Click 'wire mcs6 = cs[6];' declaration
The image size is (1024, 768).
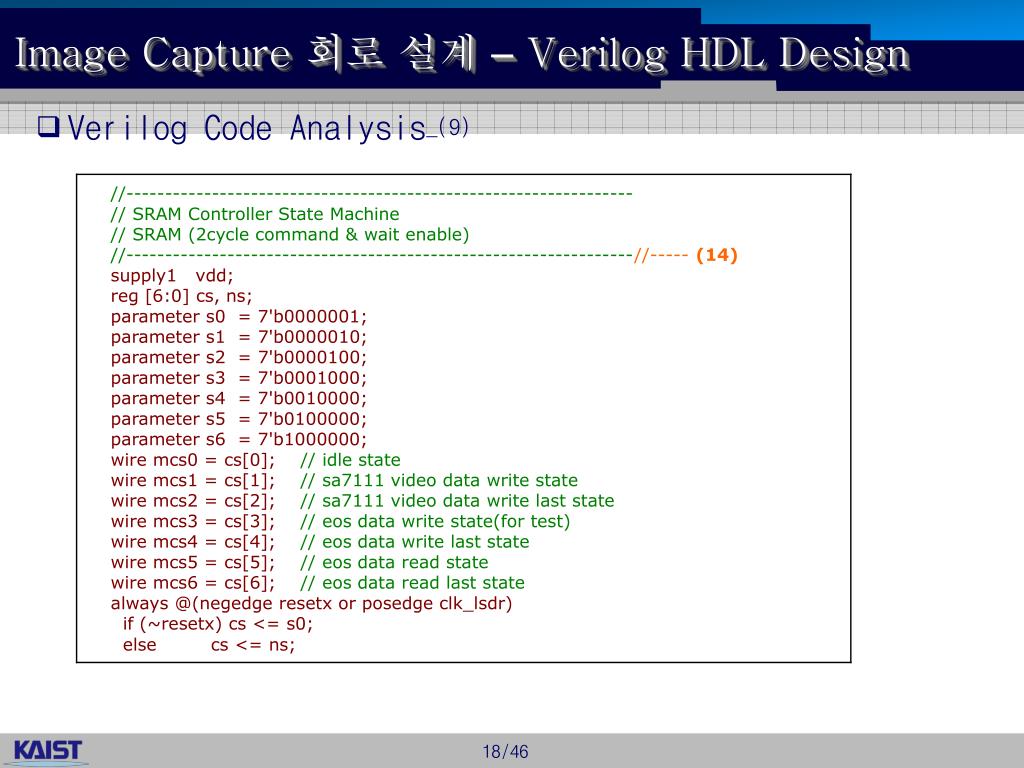click(193, 583)
